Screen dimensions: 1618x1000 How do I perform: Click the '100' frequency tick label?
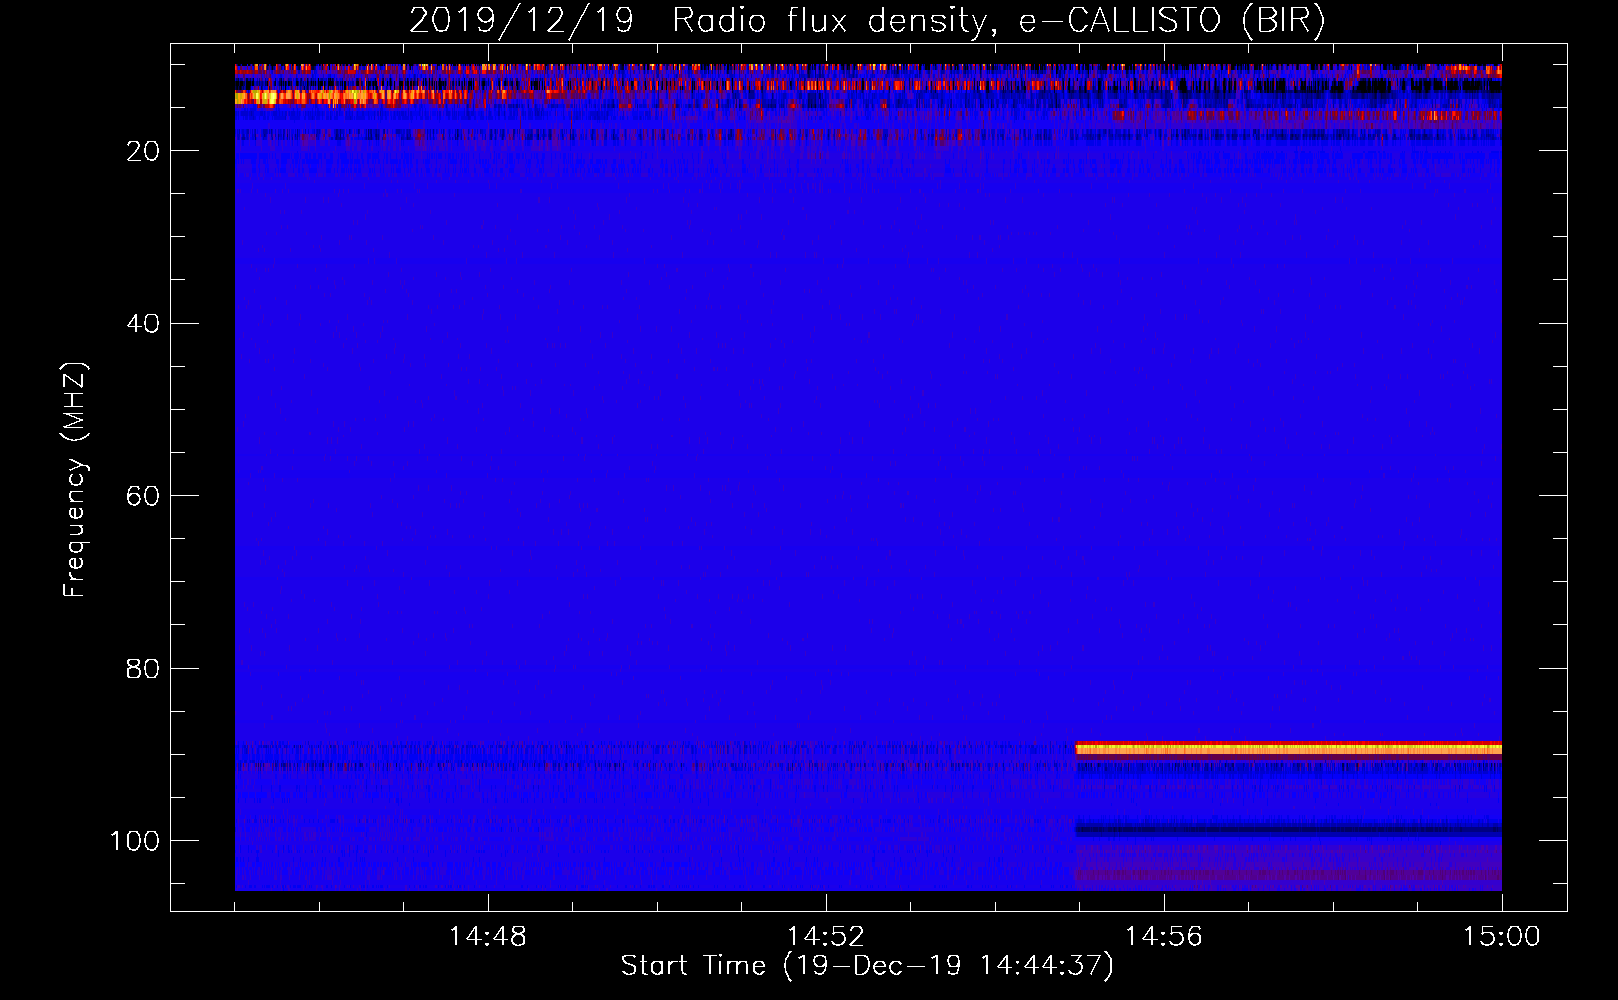click(x=135, y=841)
